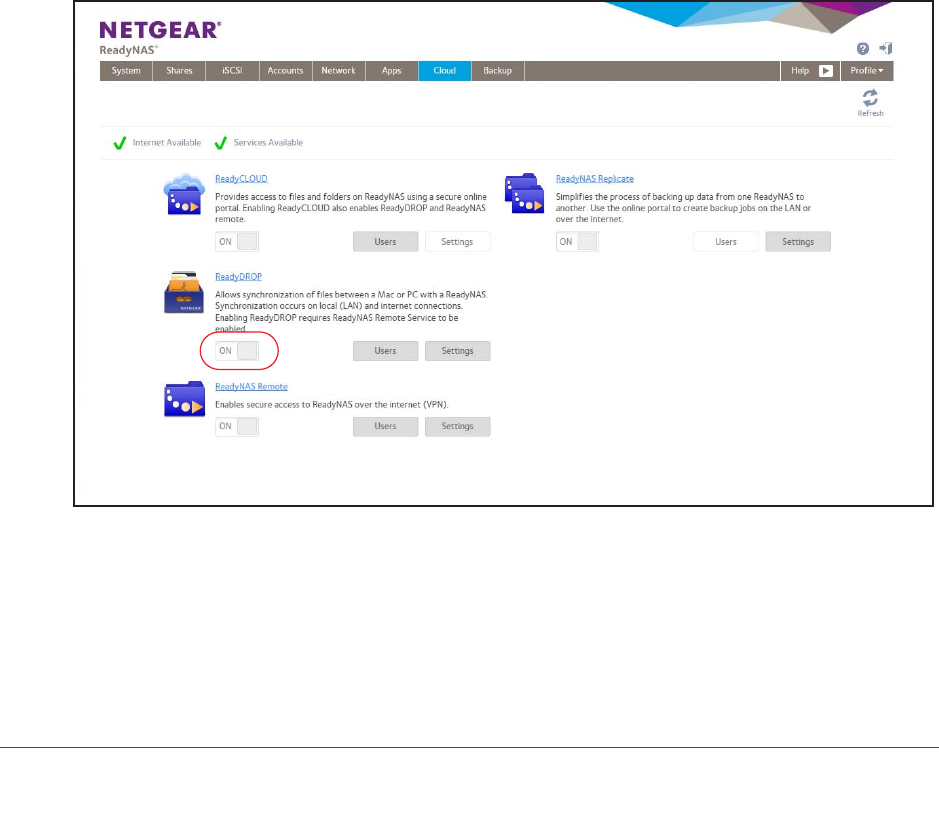The image size is (939, 817).
Task: Click the ReadyNAS Replicate Settings button
Action: pos(798,241)
